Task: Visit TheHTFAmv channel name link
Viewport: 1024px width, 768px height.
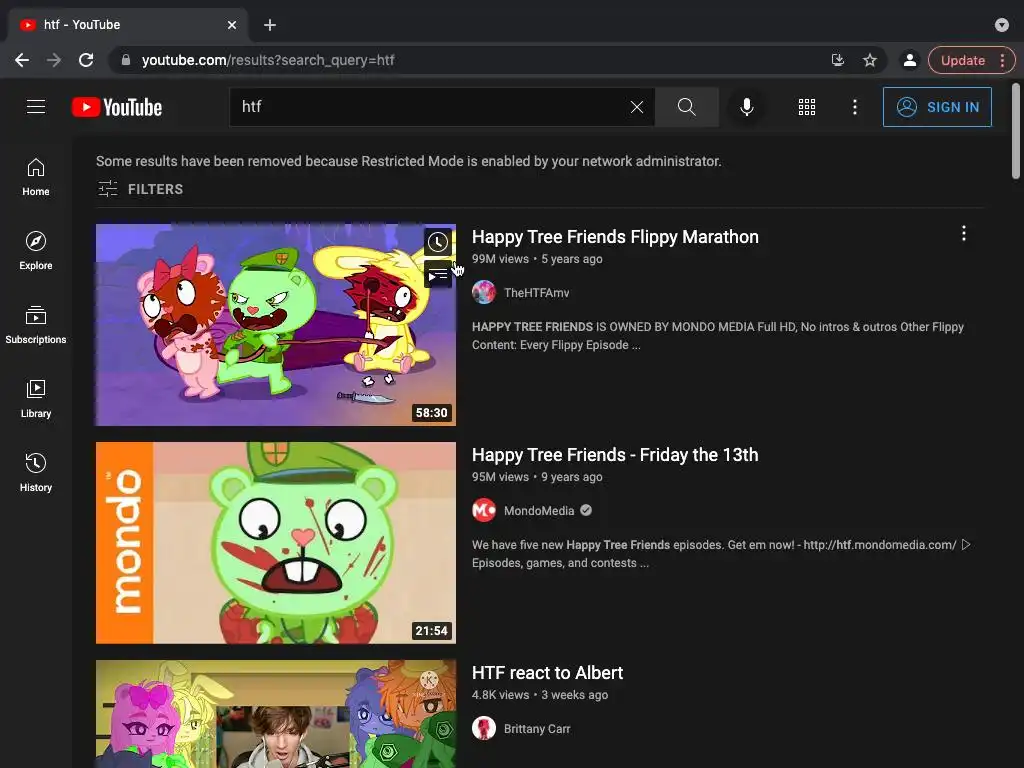Action: (x=536, y=293)
